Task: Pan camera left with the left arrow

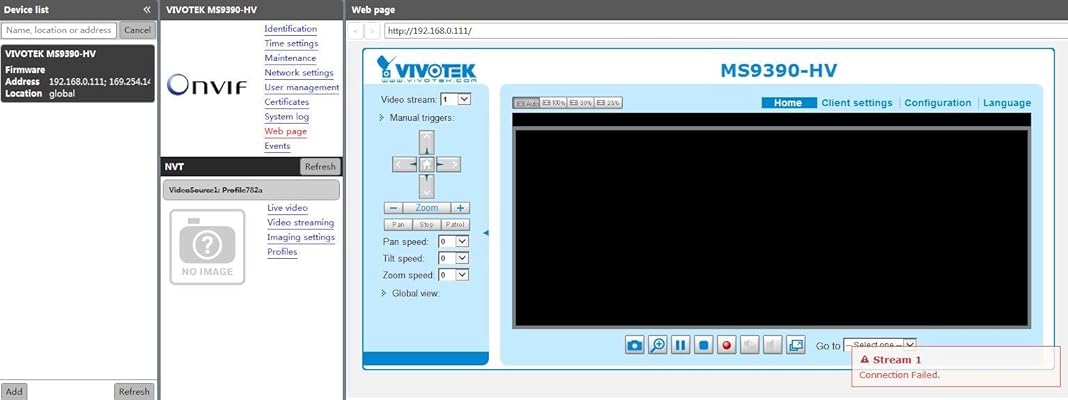Action: pos(405,164)
